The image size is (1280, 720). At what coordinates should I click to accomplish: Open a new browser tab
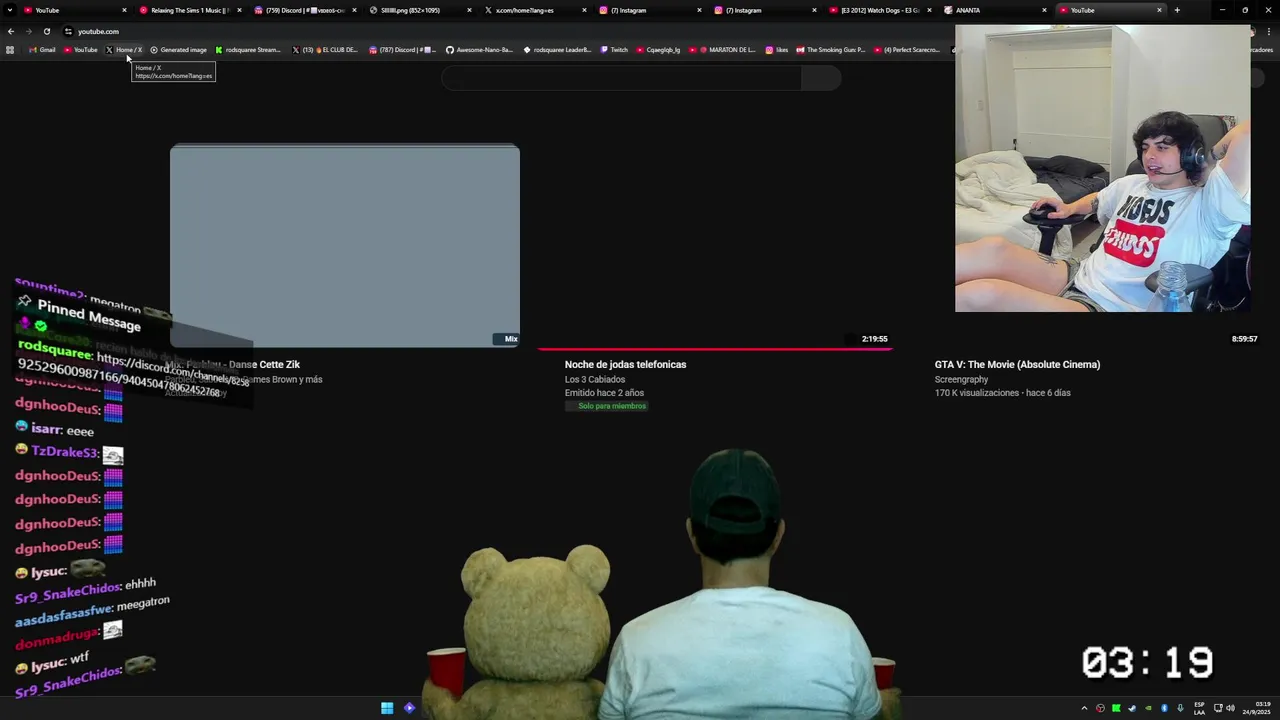(1177, 10)
